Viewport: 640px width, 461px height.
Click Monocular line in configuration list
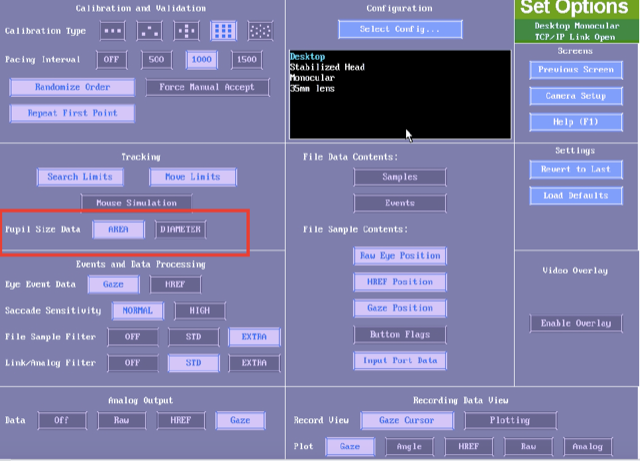pos(312,78)
